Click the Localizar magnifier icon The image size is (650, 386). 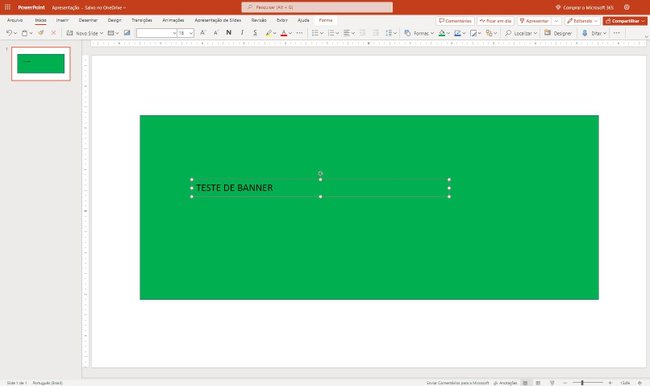pos(508,33)
